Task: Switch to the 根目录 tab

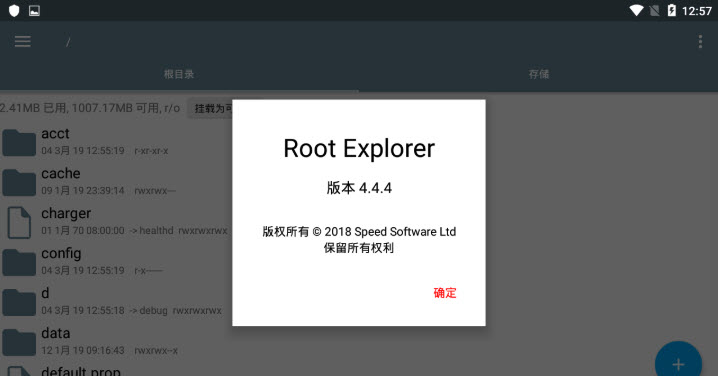Action: 179,74
